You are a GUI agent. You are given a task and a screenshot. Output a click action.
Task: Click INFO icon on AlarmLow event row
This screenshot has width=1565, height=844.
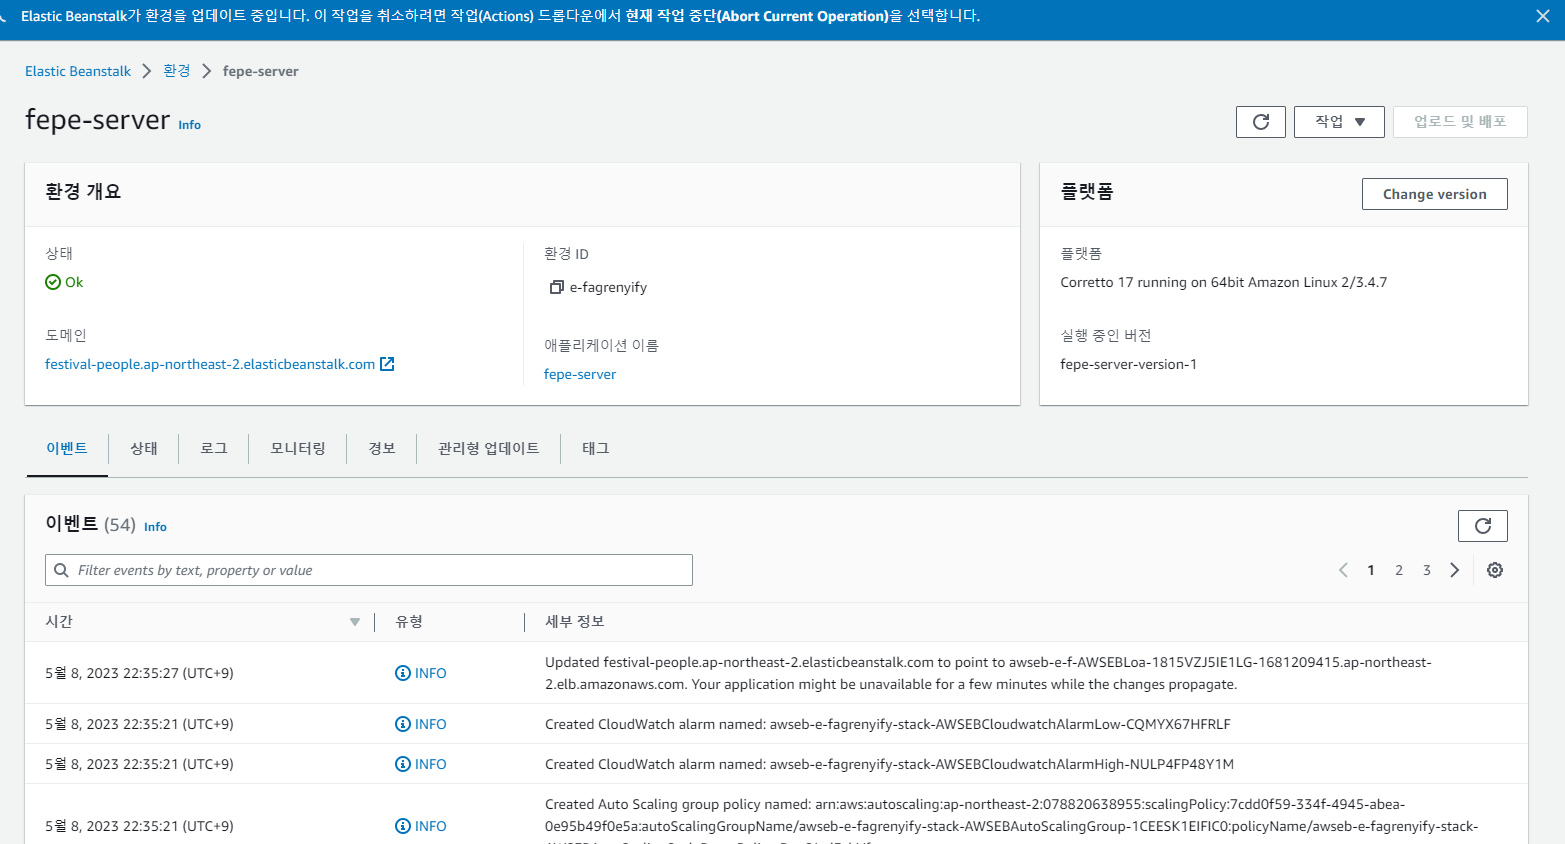(403, 724)
